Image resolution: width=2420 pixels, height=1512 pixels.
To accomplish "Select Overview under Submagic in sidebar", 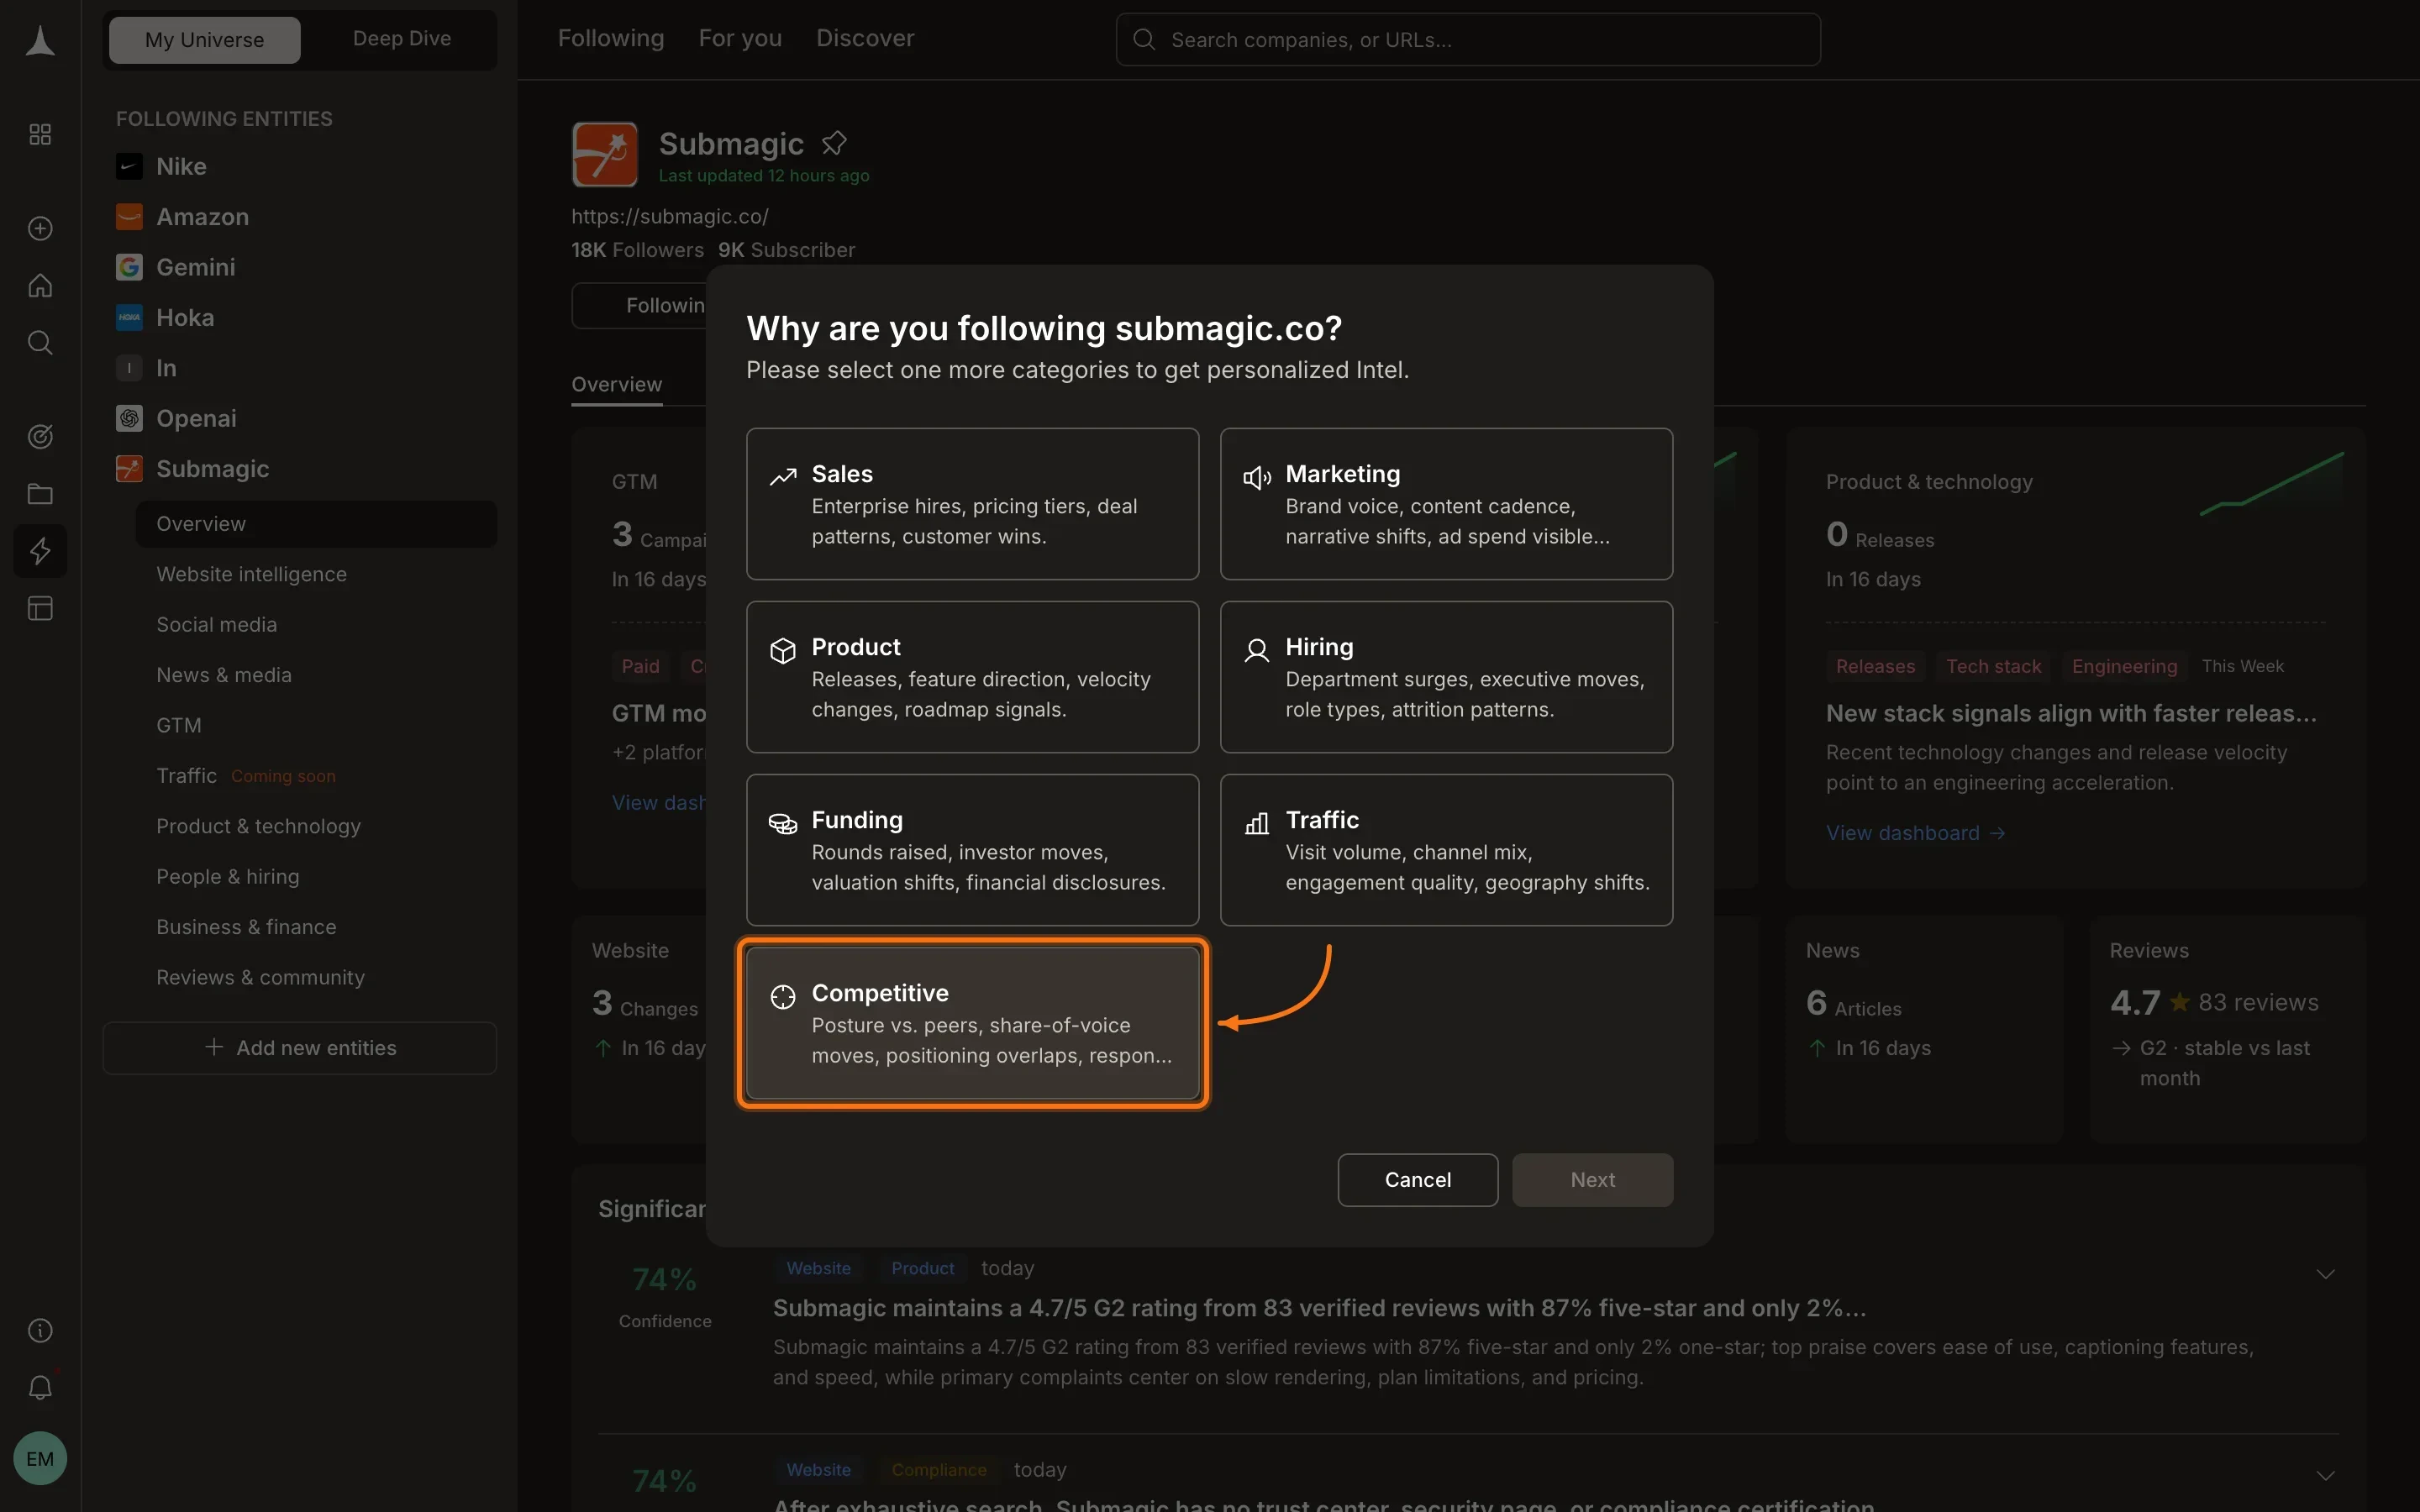I will point(316,524).
